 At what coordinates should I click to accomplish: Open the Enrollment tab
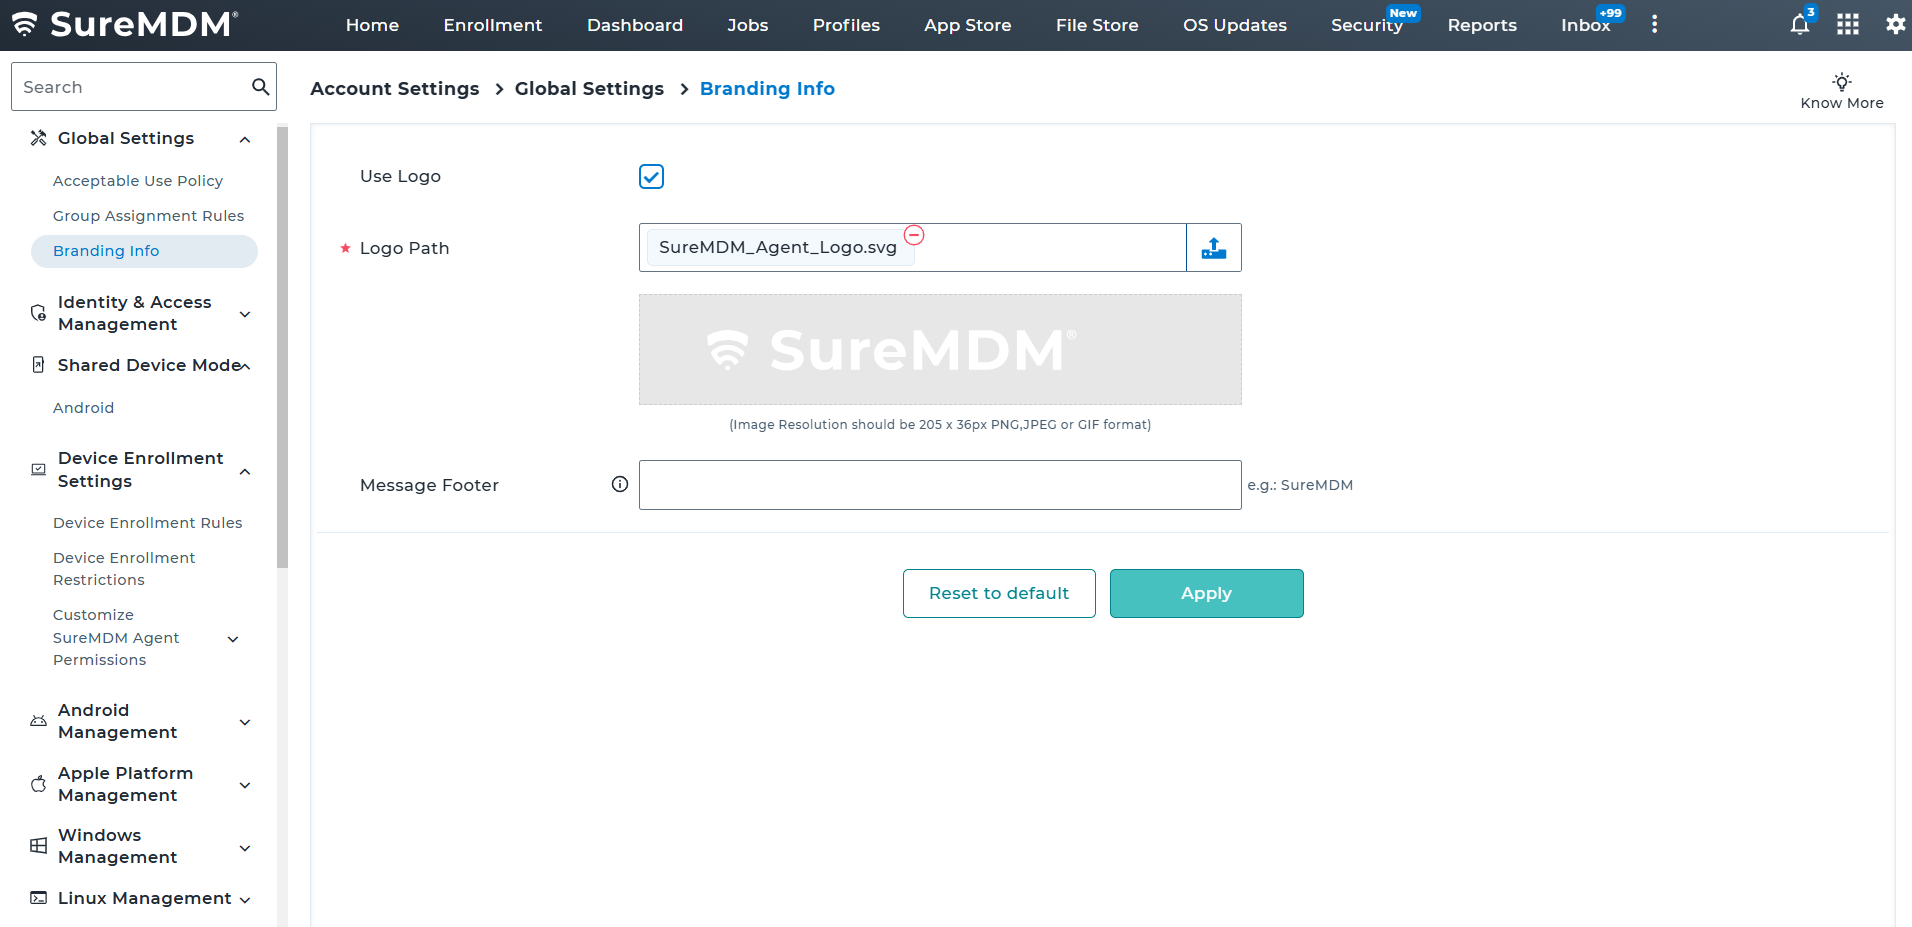[x=493, y=25]
